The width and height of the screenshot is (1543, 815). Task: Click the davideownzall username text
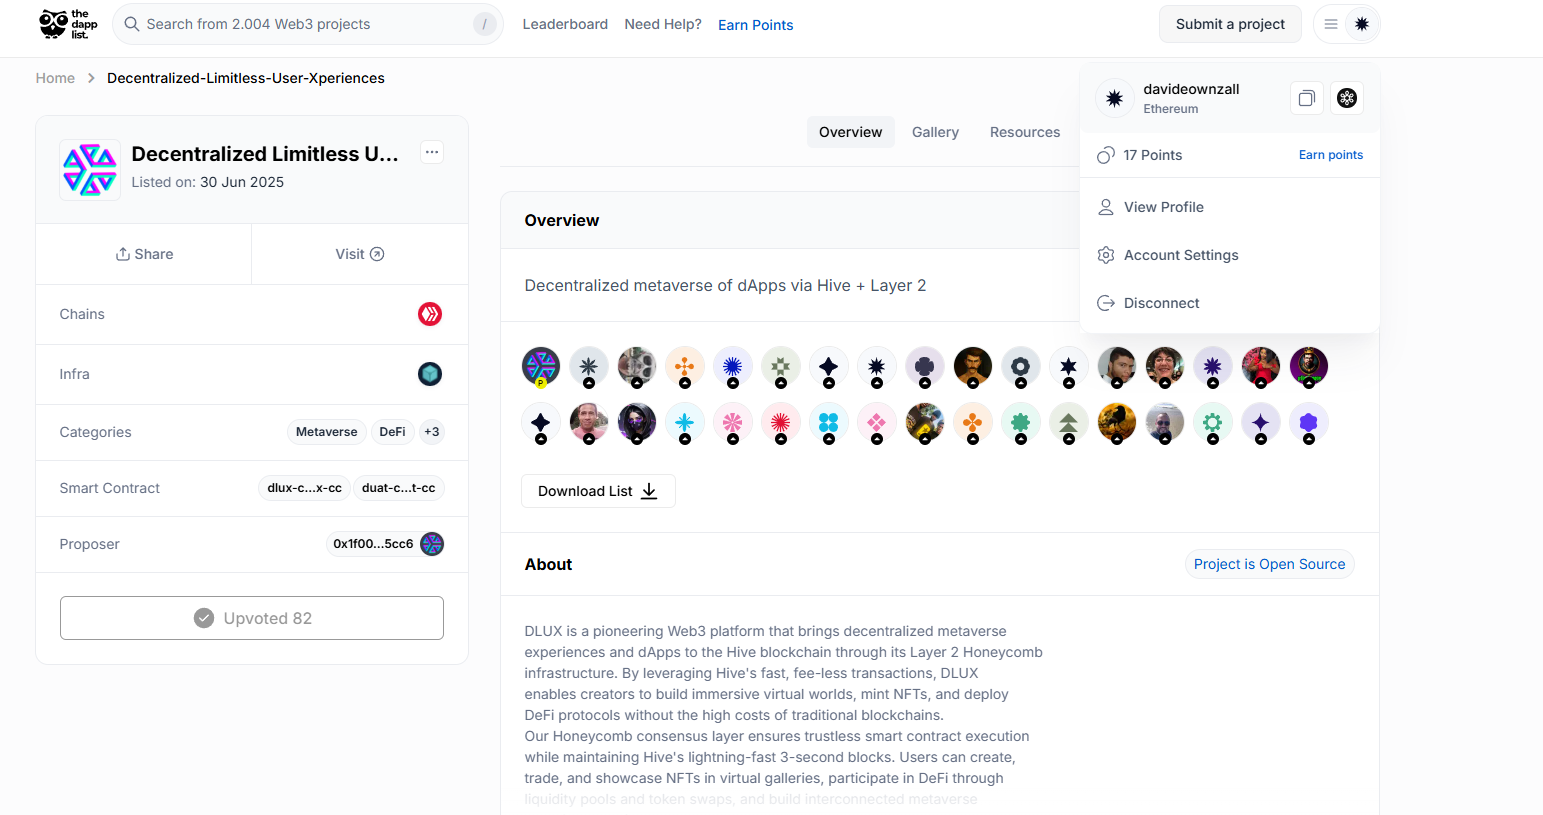[1191, 89]
